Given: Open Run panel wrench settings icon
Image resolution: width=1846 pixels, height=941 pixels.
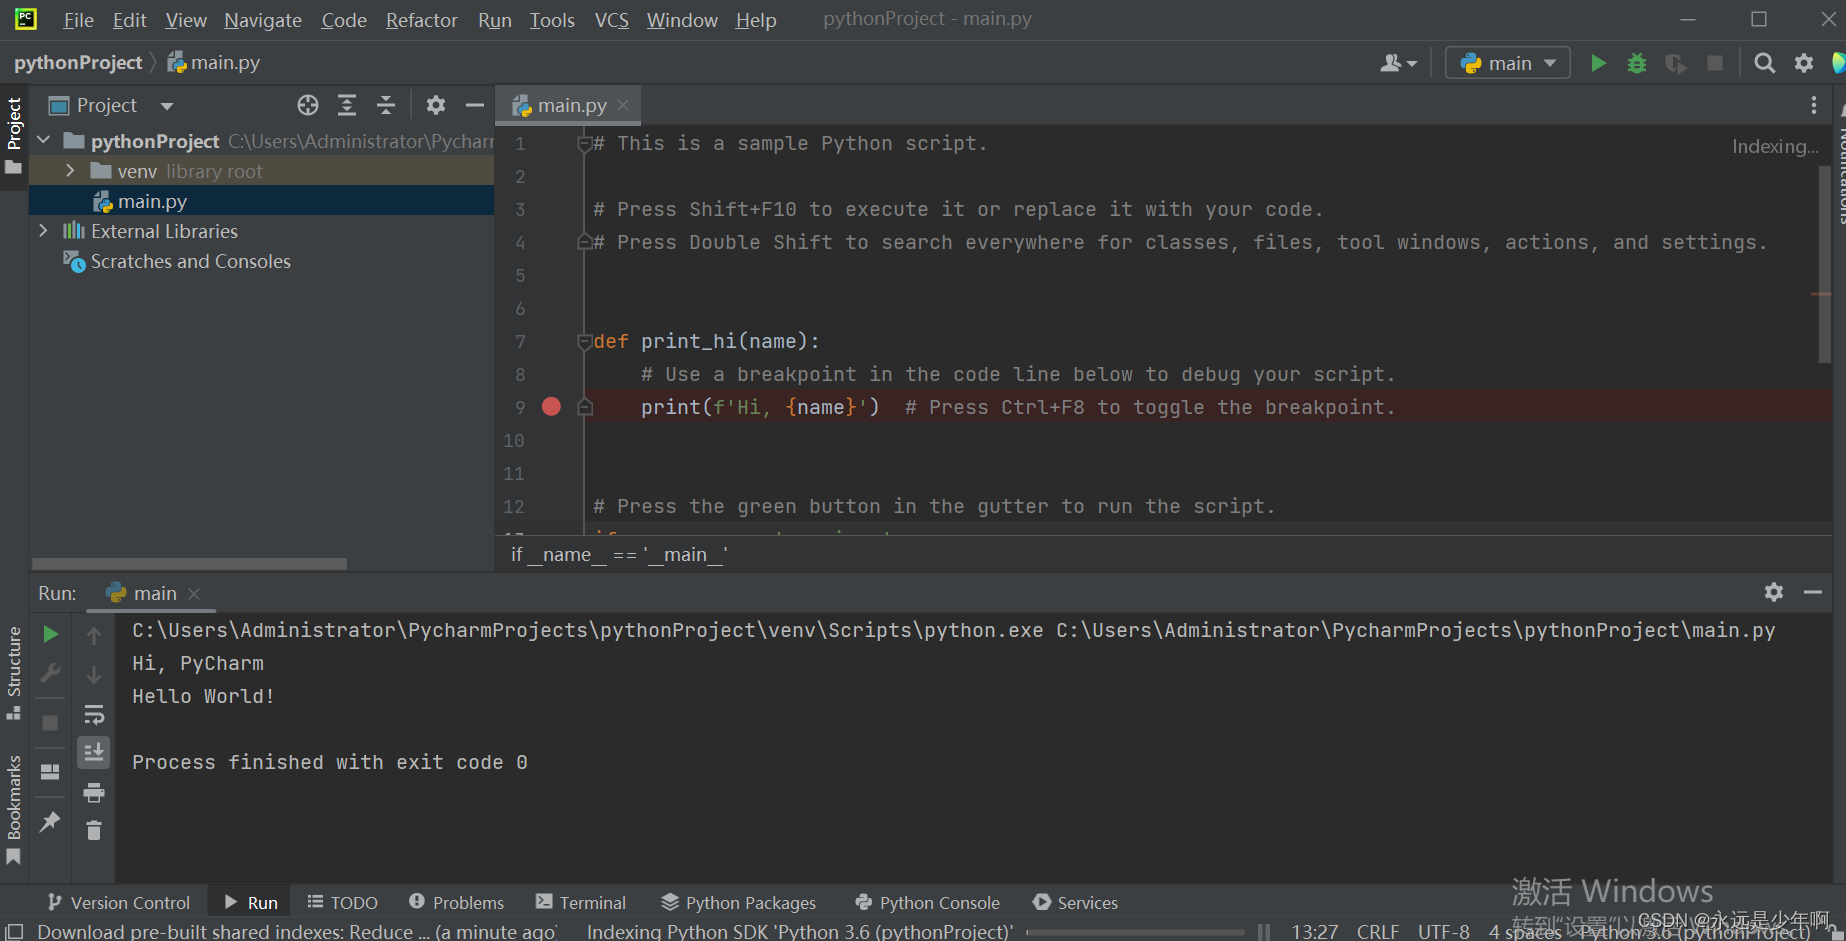Looking at the screenshot, I should click(50, 673).
